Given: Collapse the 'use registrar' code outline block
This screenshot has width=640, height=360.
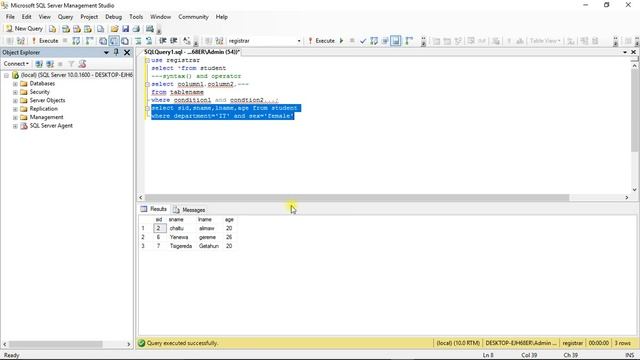Looking at the screenshot, I should [147, 60].
